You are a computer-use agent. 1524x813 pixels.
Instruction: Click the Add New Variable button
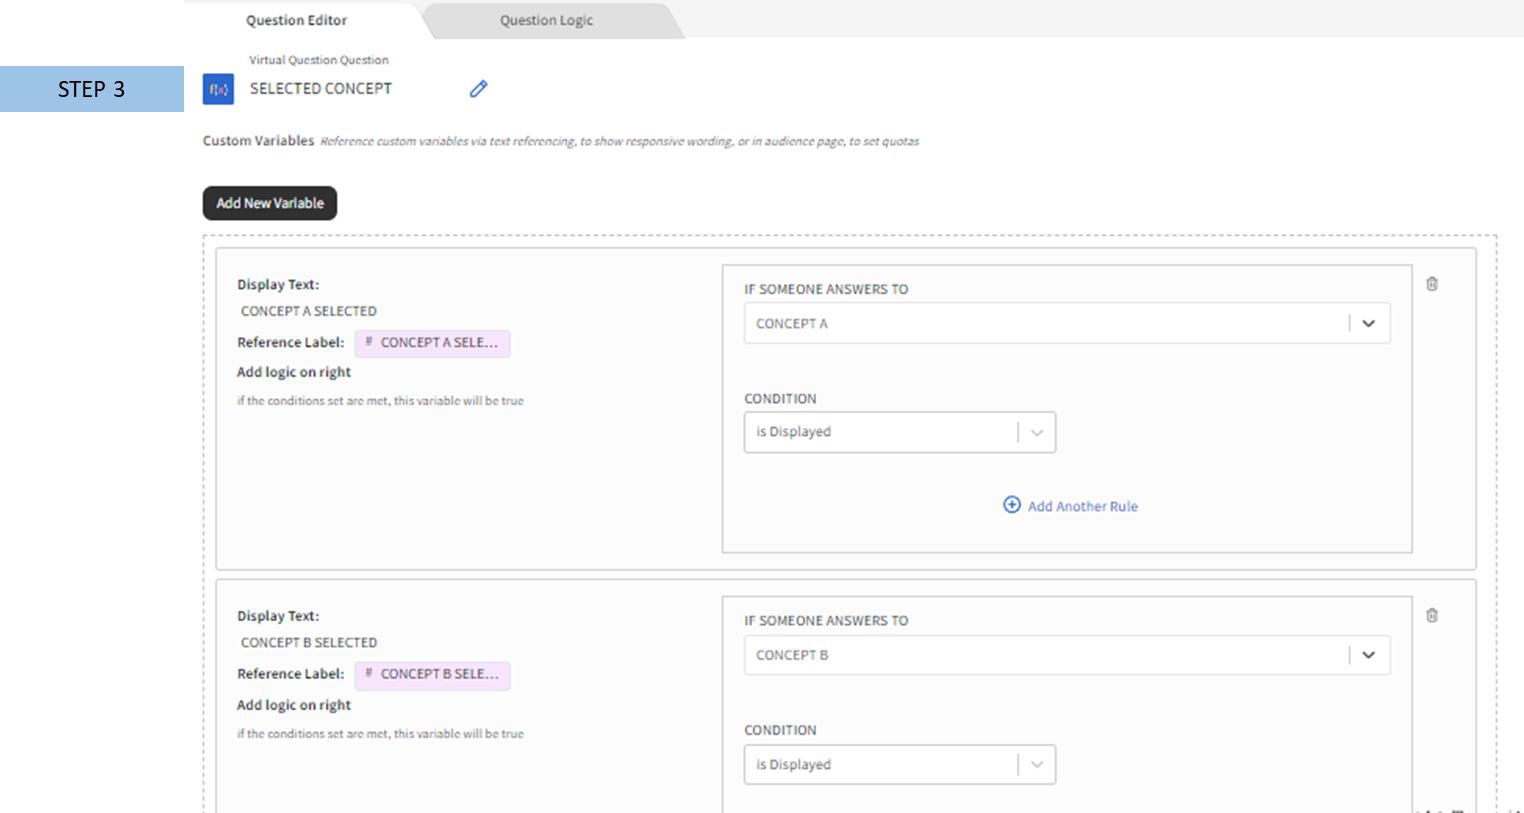pos(270,203)
